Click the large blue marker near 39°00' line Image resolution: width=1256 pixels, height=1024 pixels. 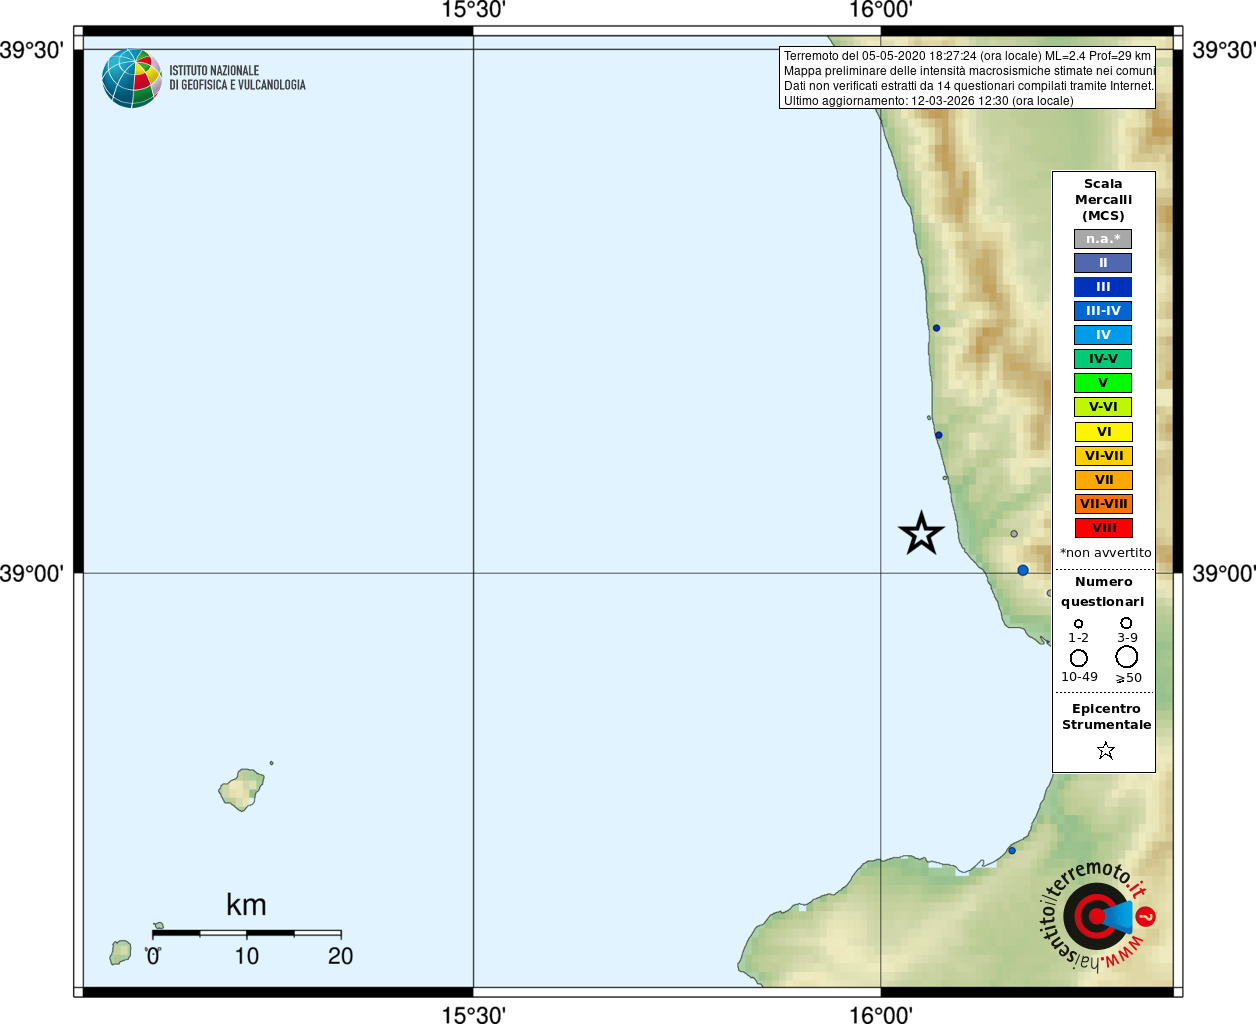(x=1023, y=570)
